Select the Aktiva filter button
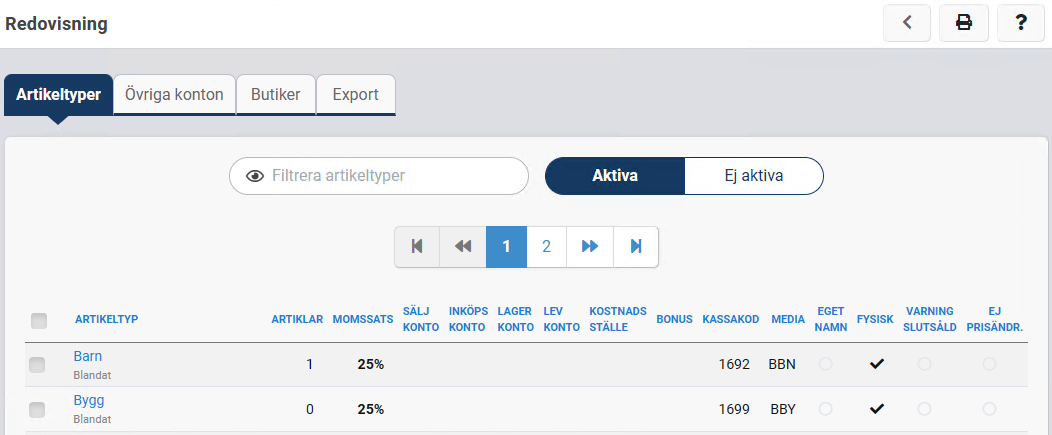Image resolution: width=1052 pixels, height=435 pixels. 615,176
